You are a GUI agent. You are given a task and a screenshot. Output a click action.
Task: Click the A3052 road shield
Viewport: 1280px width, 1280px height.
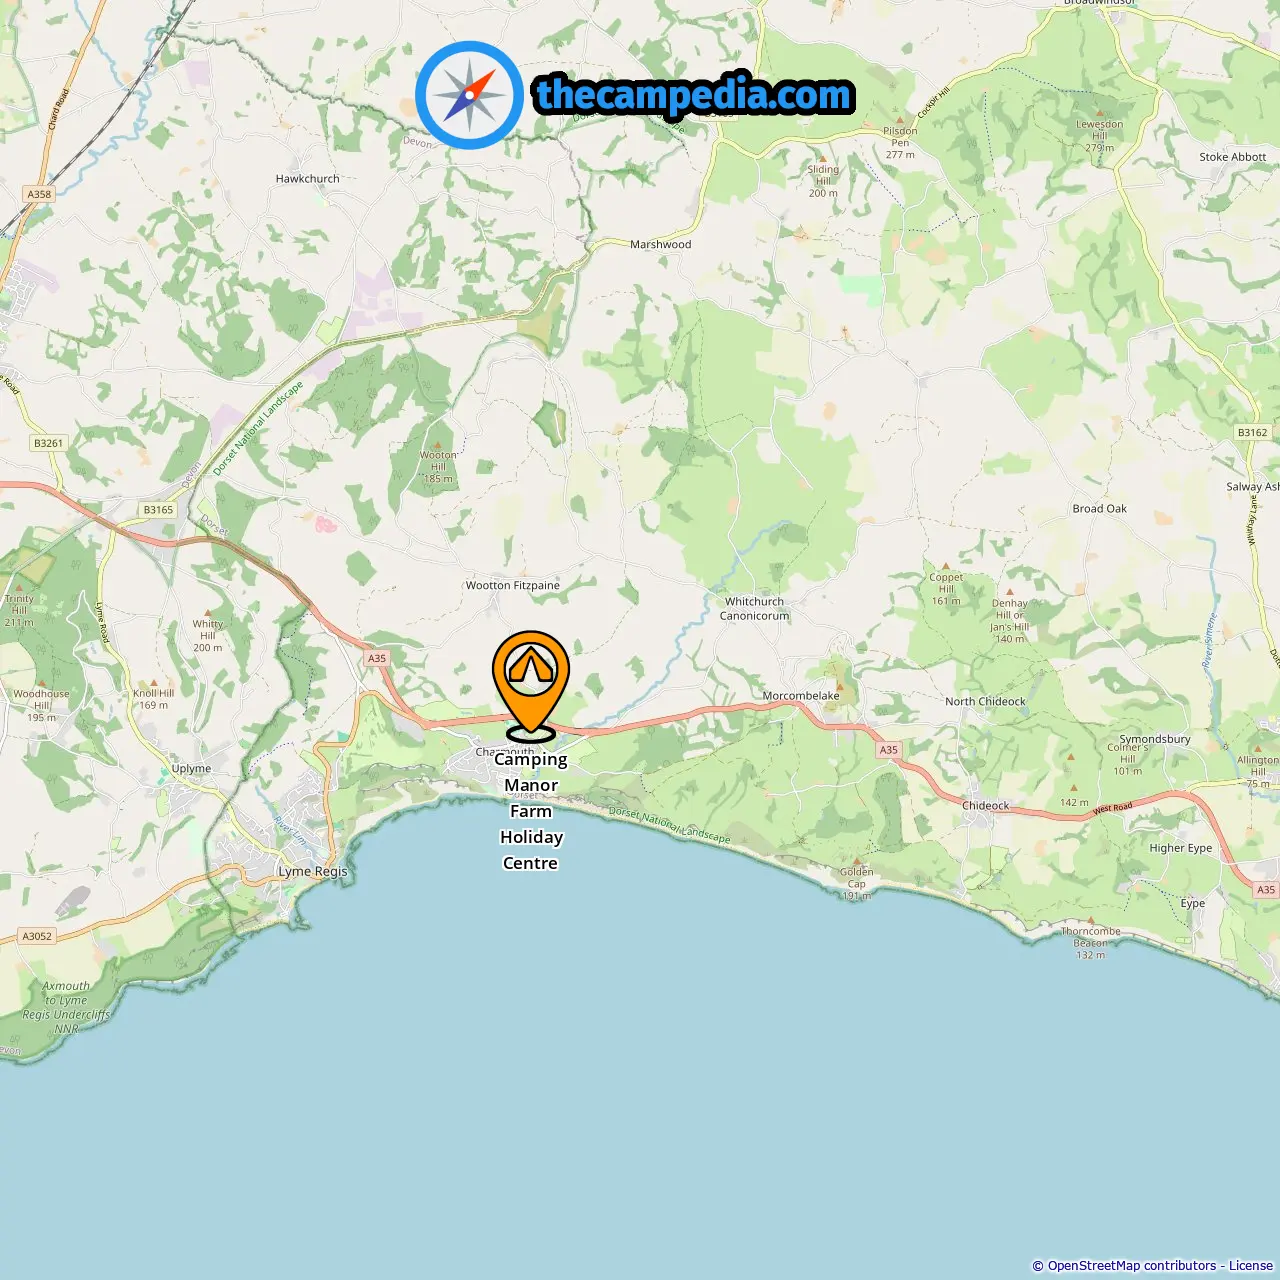tap(37, 936)
